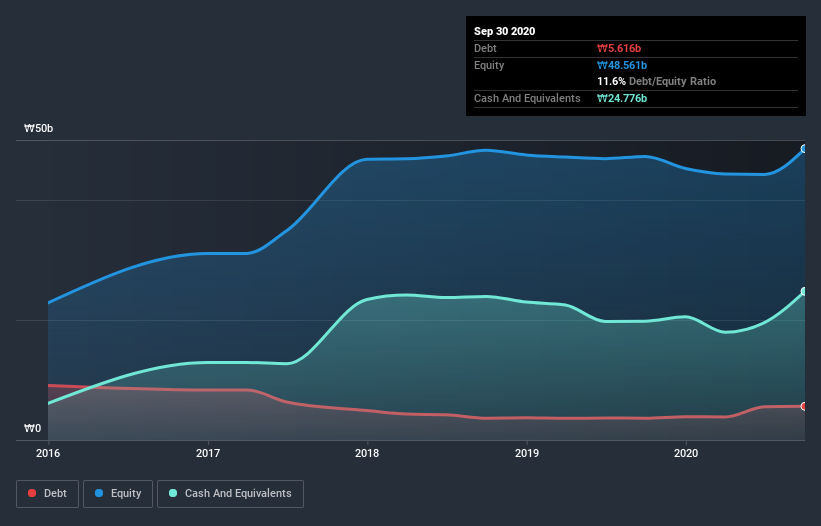Viewport: 821px width, 526px height.
Task: Click the 11.6% Debt/Equity Ratio text
Action: coord(657,82)
